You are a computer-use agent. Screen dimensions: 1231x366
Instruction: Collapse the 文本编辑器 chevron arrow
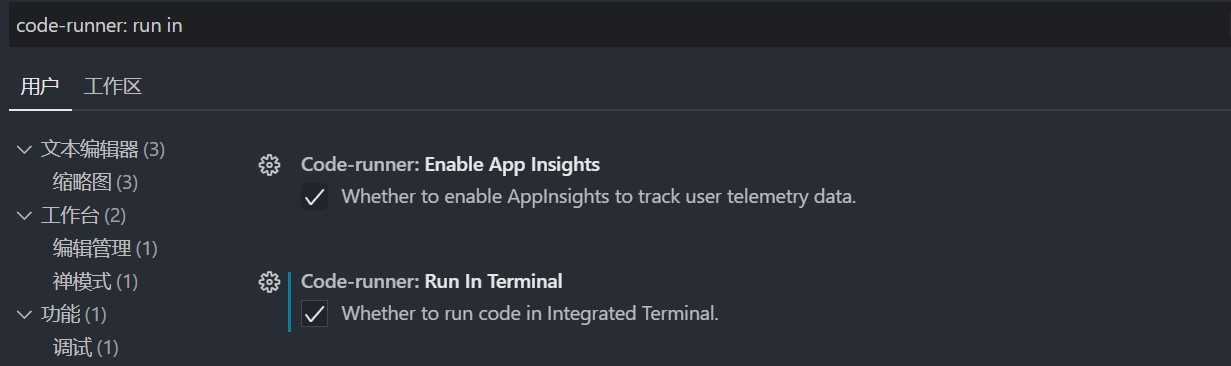pos(25,150)
